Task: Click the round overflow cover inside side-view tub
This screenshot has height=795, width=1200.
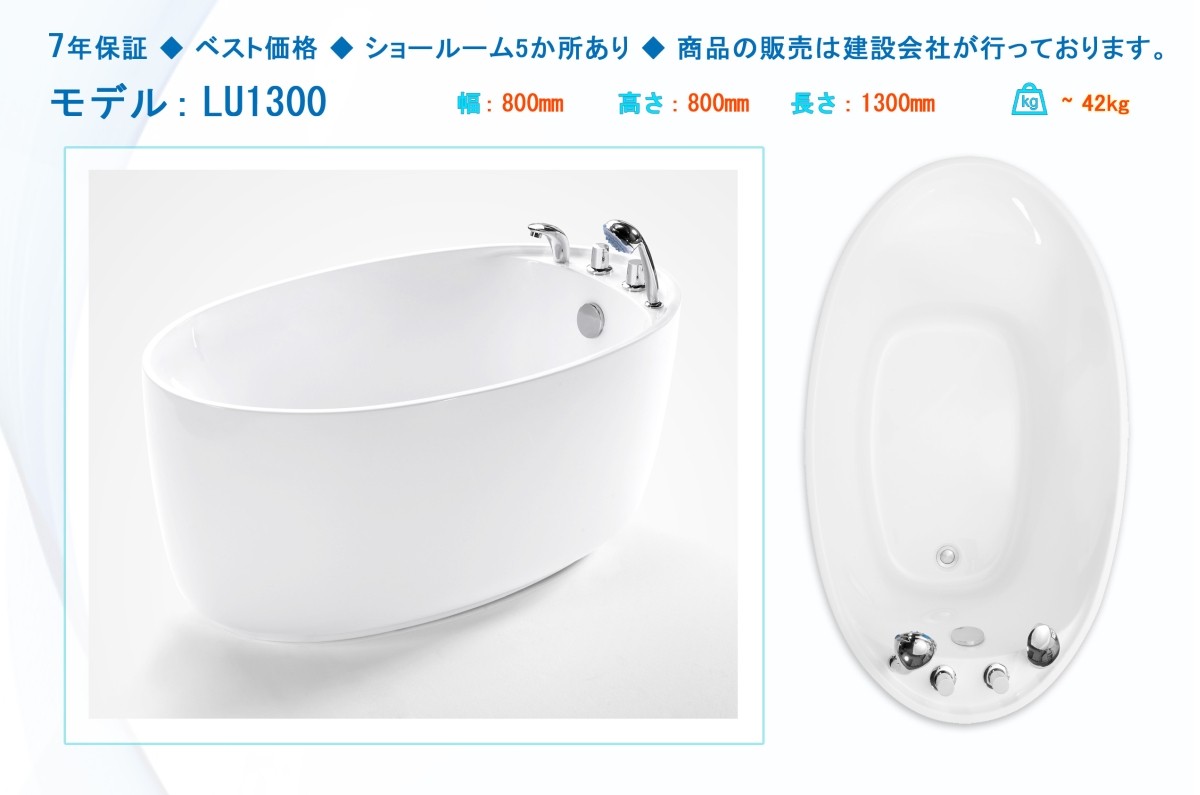Action: click(x=592, y=316)
